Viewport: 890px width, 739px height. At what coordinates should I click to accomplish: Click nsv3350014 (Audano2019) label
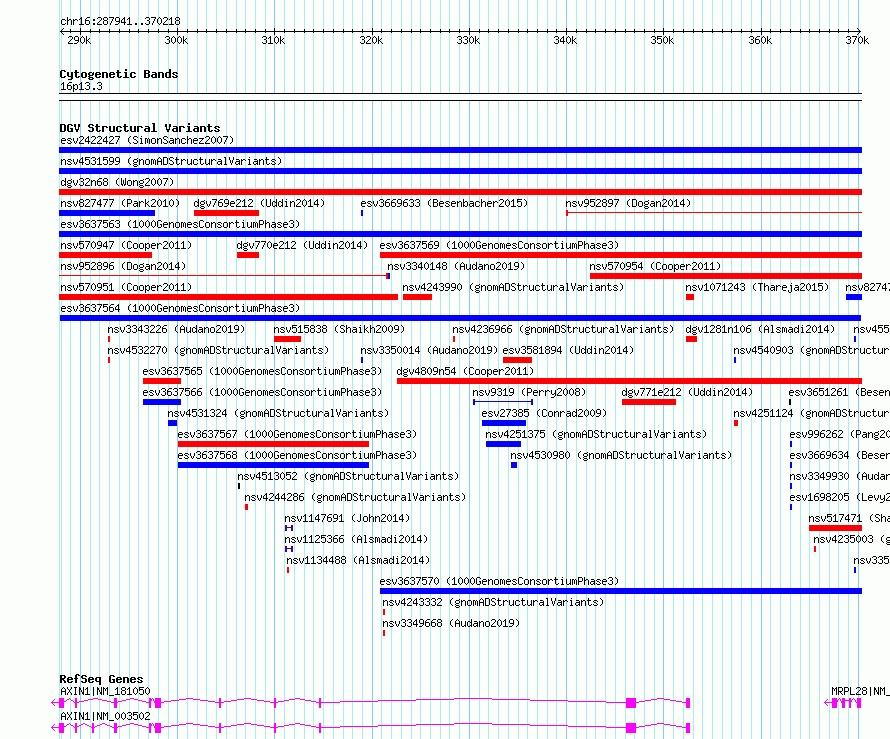[x=429, y=350]
